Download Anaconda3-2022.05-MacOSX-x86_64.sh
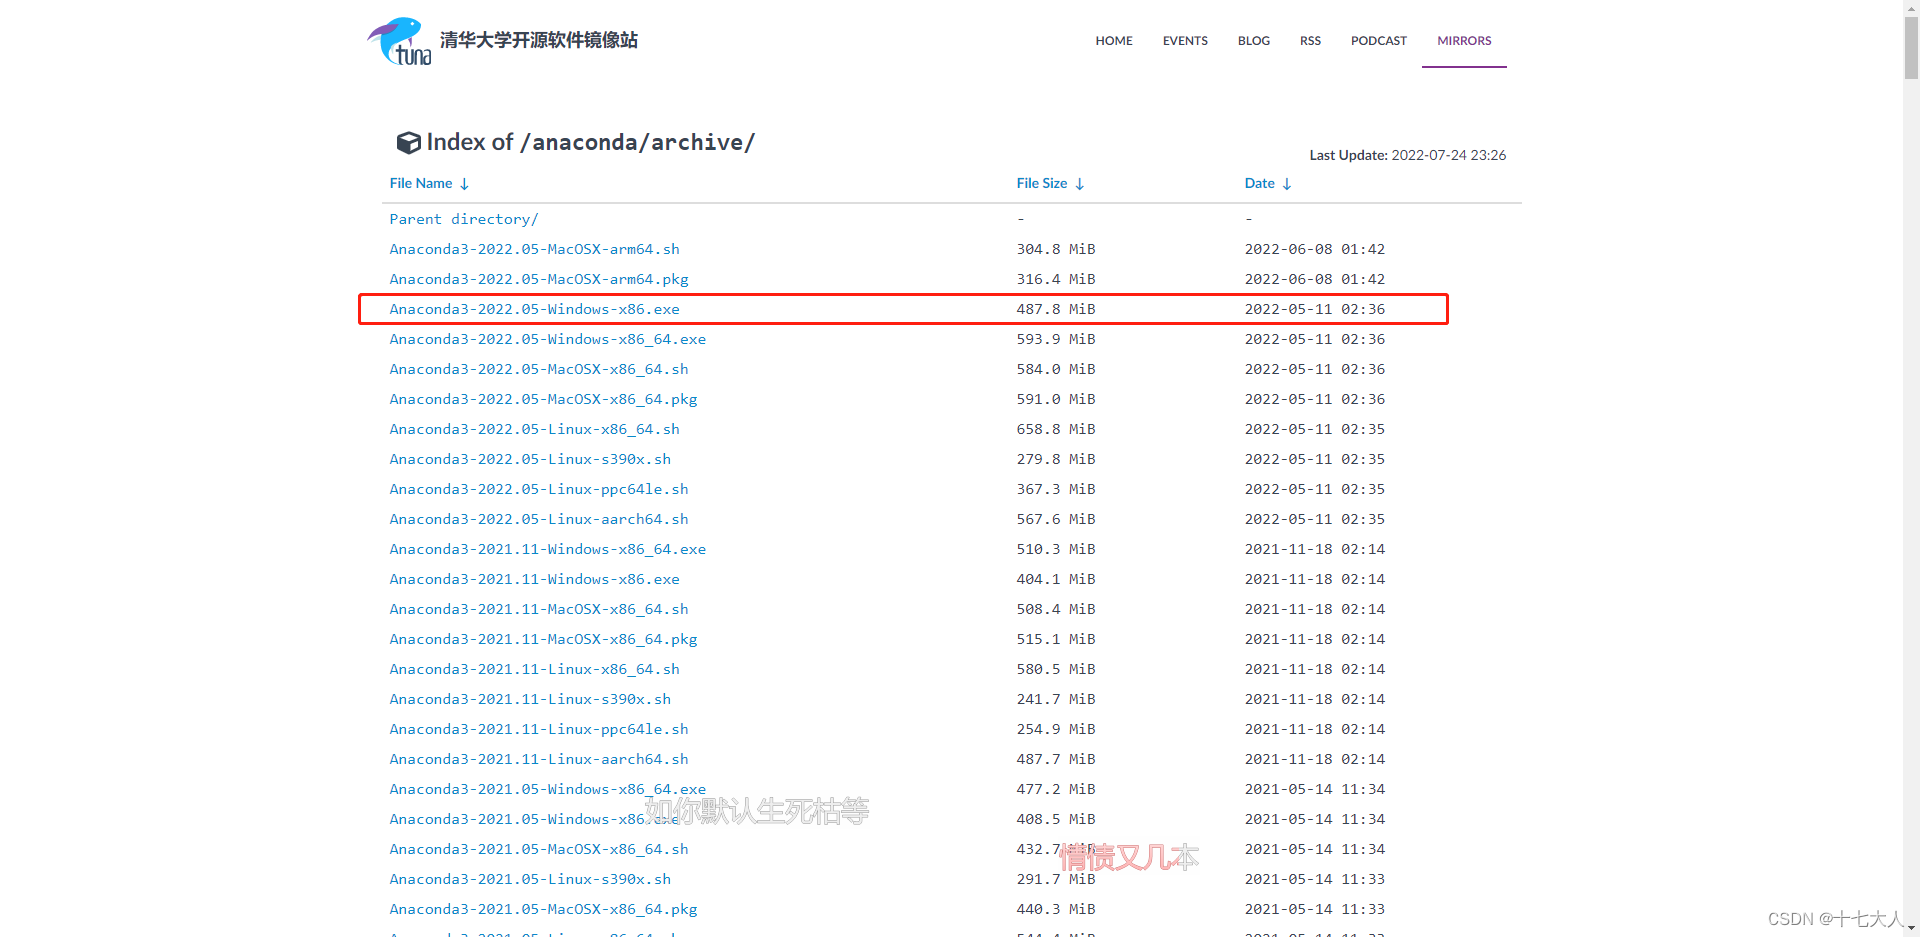1920x937 pixels. coord(539,369)
